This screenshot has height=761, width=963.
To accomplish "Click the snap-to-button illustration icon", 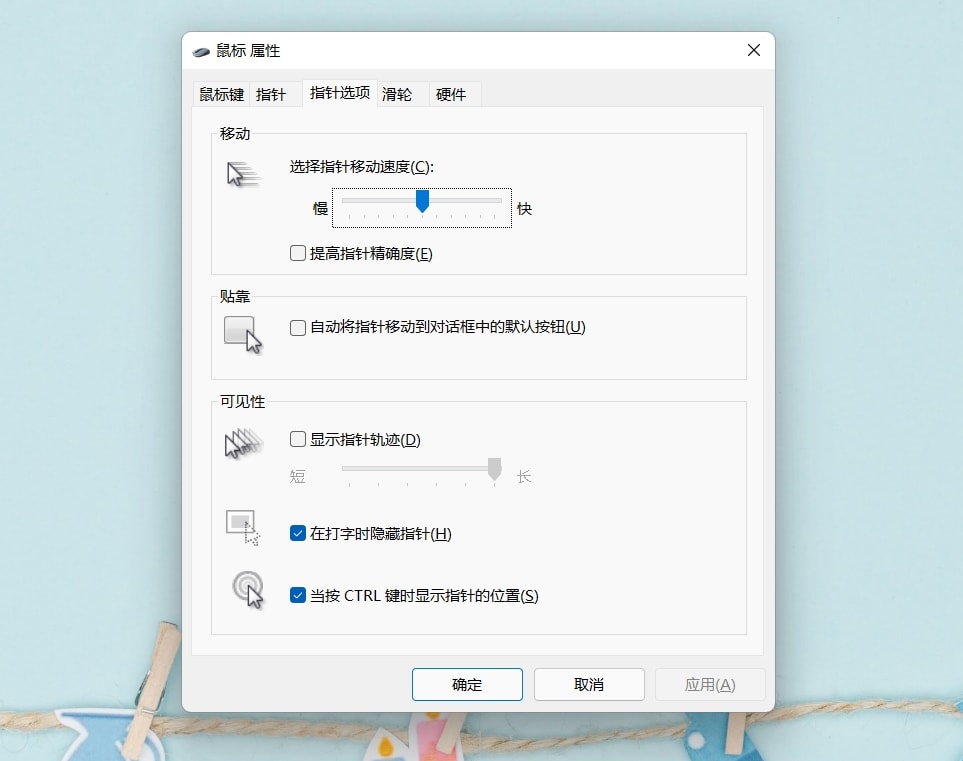I will coord(243,335).
